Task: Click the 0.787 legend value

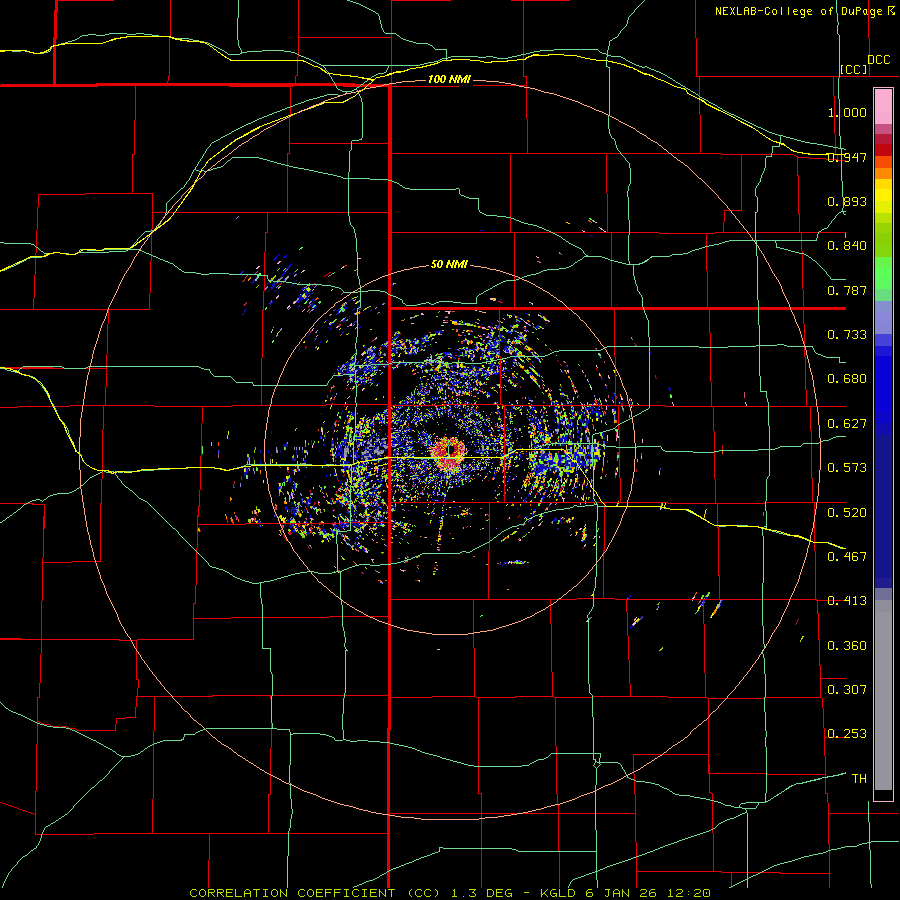Action: [x=847, y=290]
